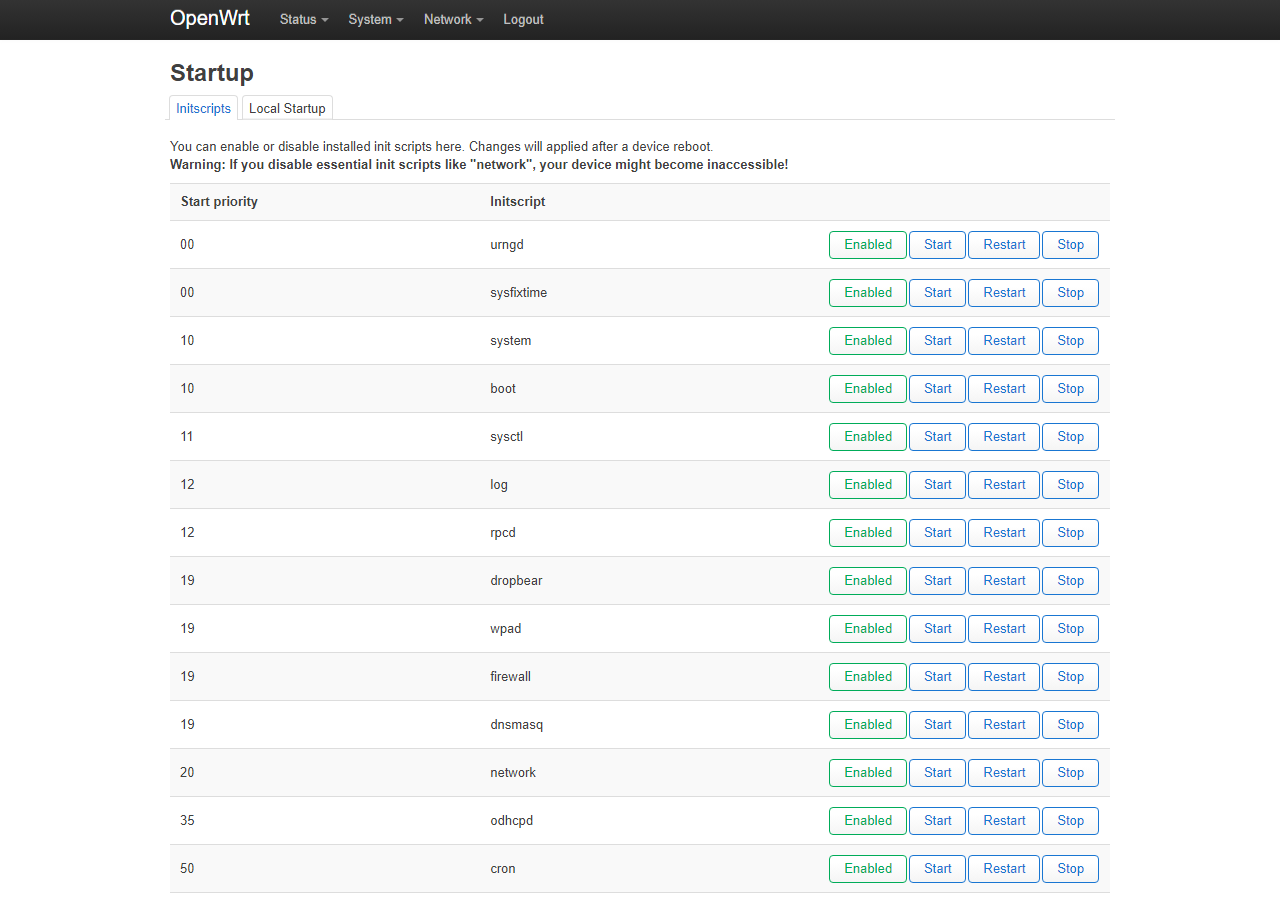Open the Network dropdown menu
Image resolution: width=1280 pixels, height=899 pixels.
point(453,20)
